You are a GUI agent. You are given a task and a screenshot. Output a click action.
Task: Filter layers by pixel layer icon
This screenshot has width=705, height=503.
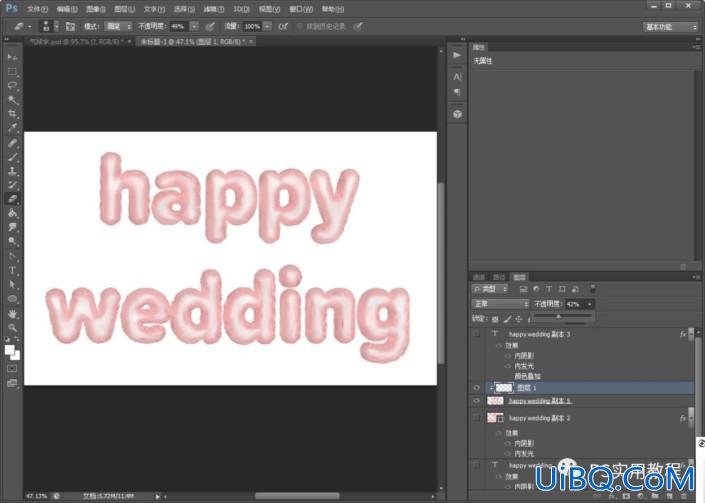coord(523,289)
